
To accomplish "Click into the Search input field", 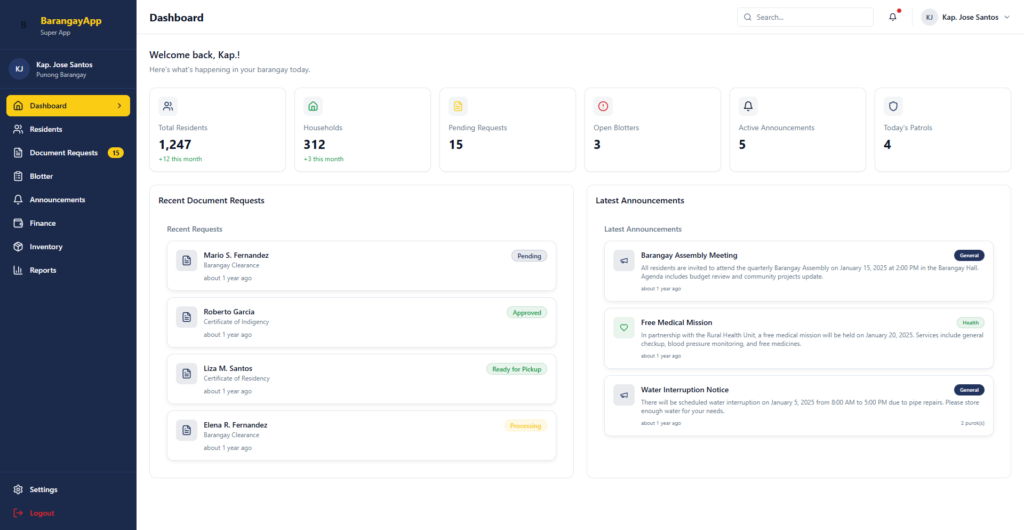I will 810,17.
